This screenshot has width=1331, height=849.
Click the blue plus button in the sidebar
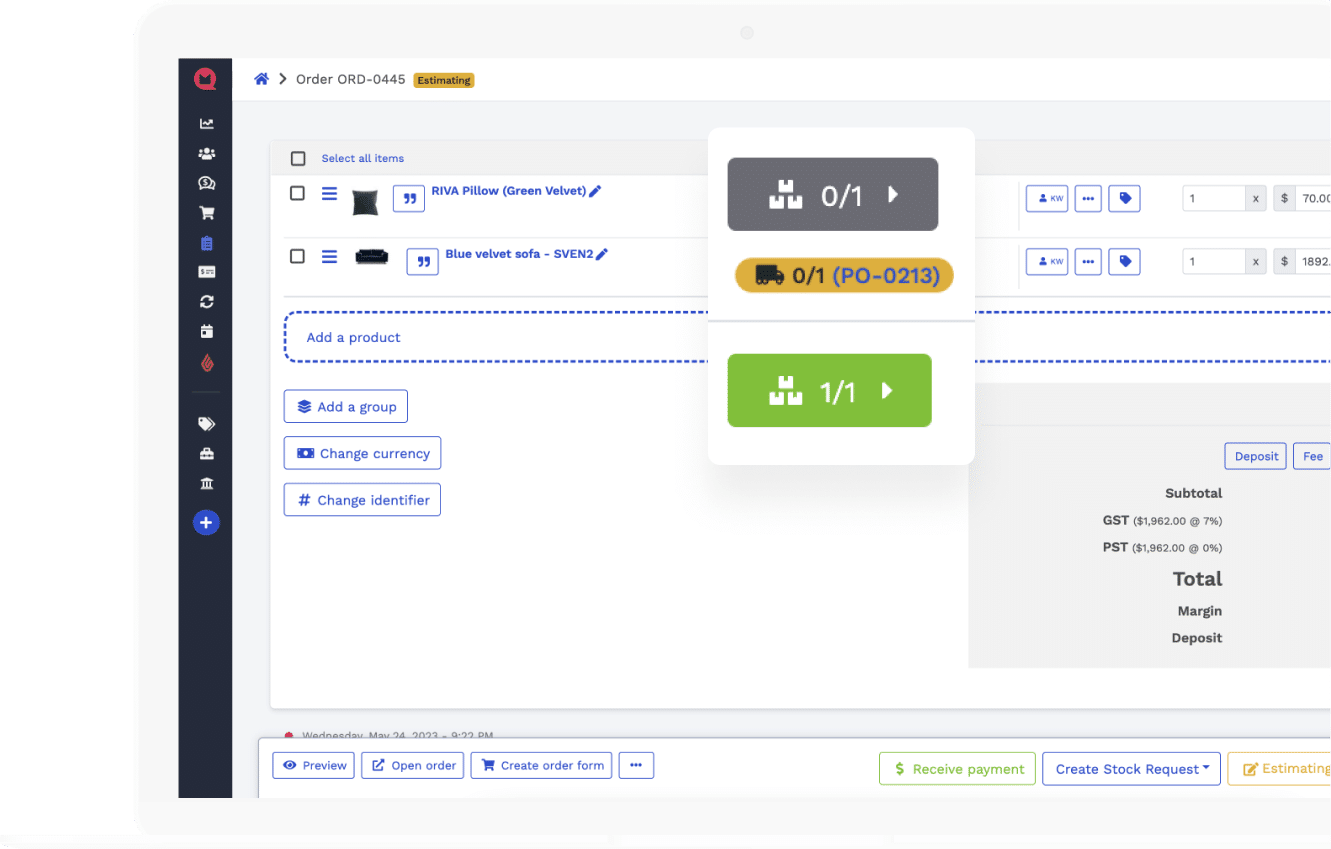click(x=206, y=522)
